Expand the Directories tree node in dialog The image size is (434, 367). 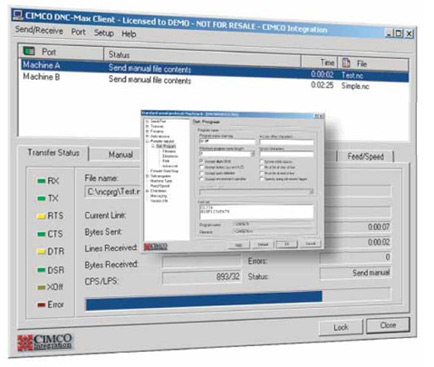tap(147, 191)
